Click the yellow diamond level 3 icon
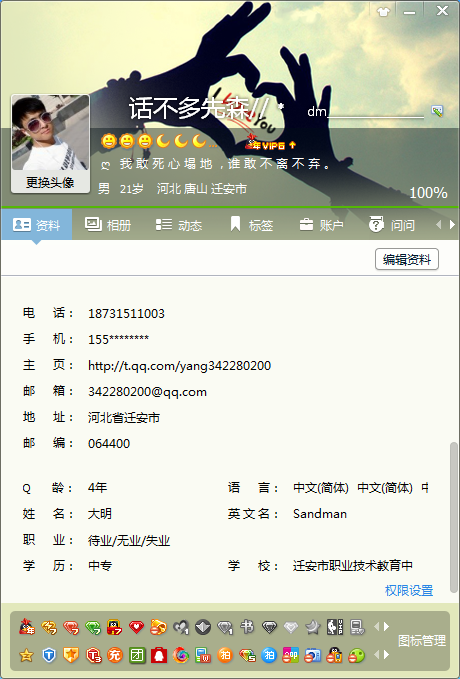Image resolution: width=460 pixels, height=679 pixels. (49, 627)
